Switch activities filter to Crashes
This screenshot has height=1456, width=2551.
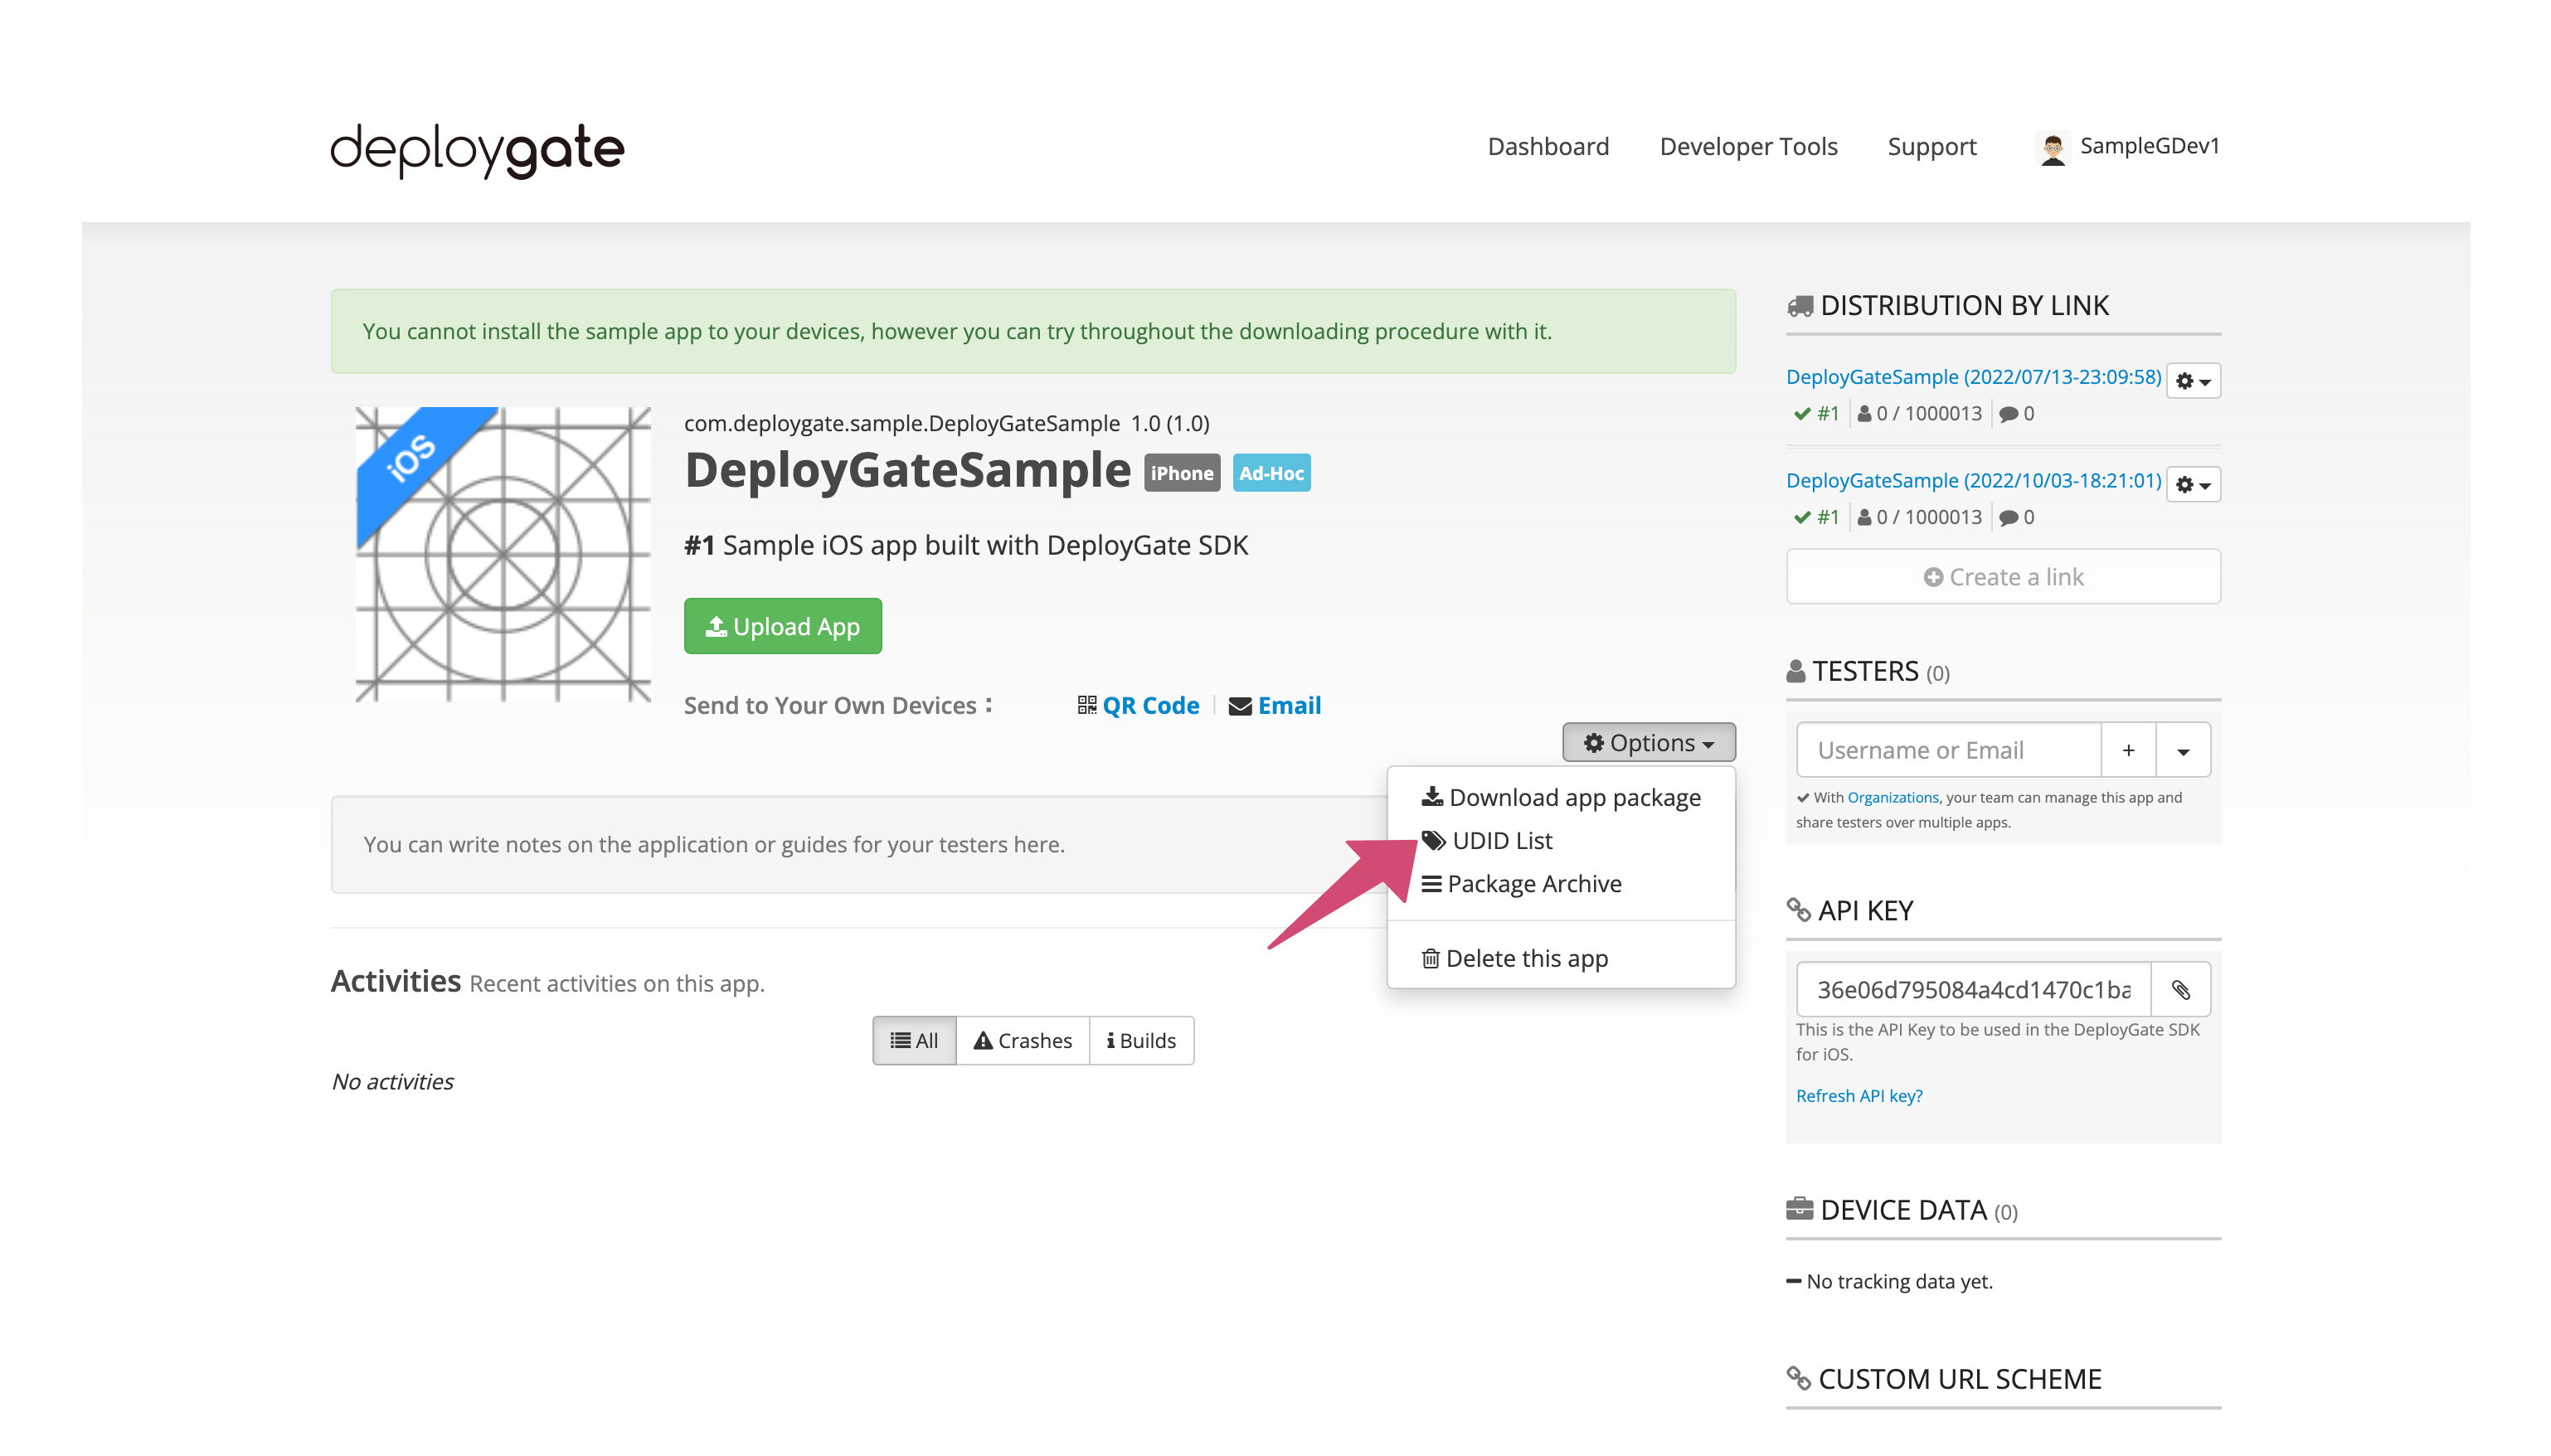(x=1022, y=1040)
